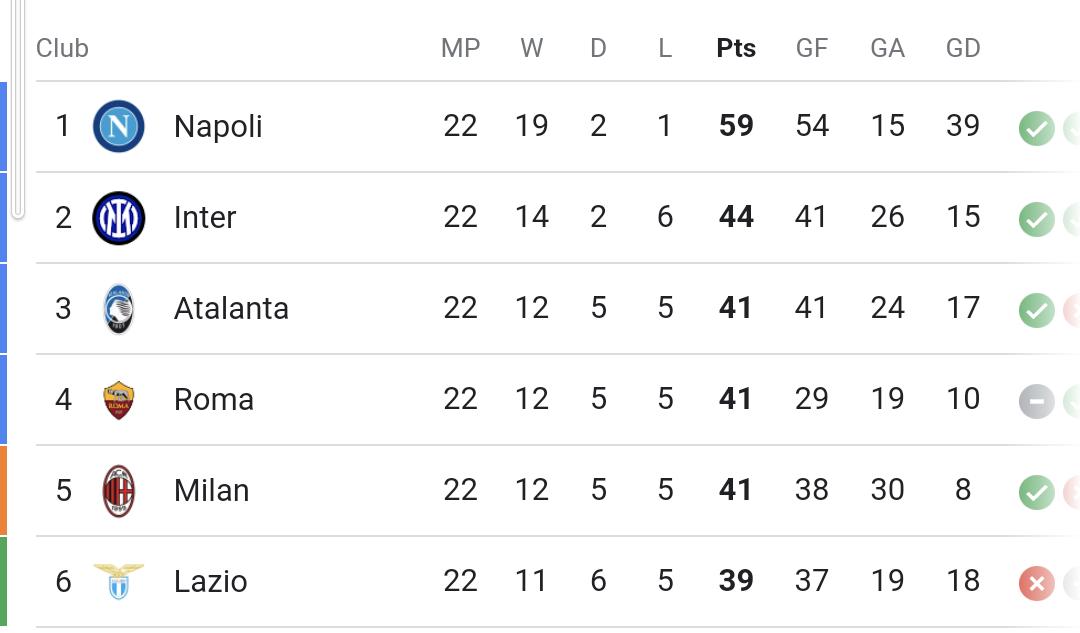Image resolution: width=1080 pixels, height=633 pixels.
Task: Click the Atalanta club crest icon
Action: tap(119, 309)
